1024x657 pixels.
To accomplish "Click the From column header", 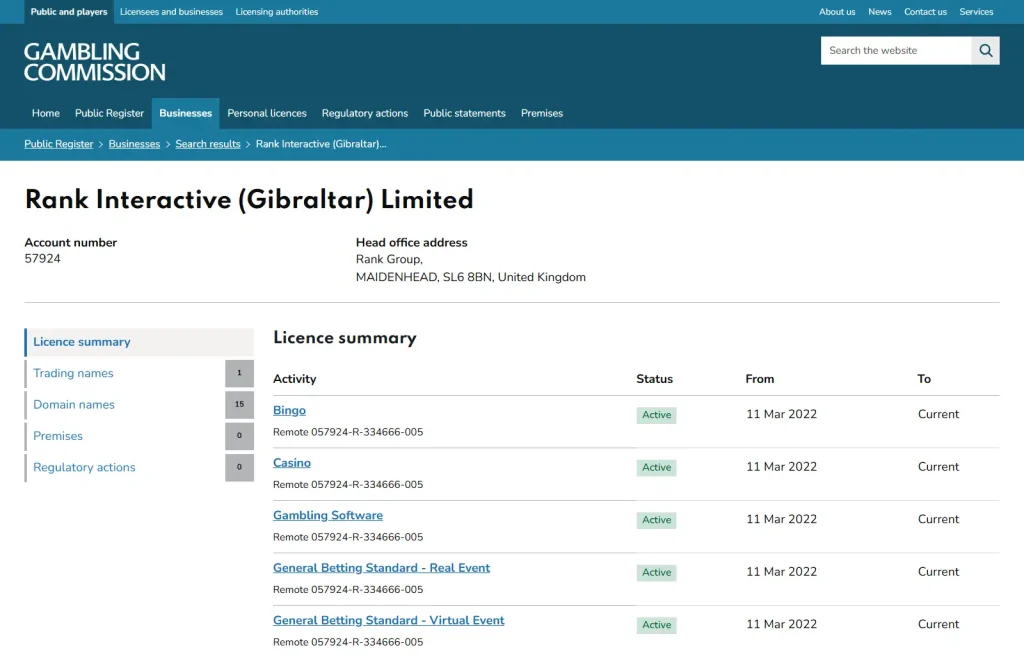I will tap(760, 379).
